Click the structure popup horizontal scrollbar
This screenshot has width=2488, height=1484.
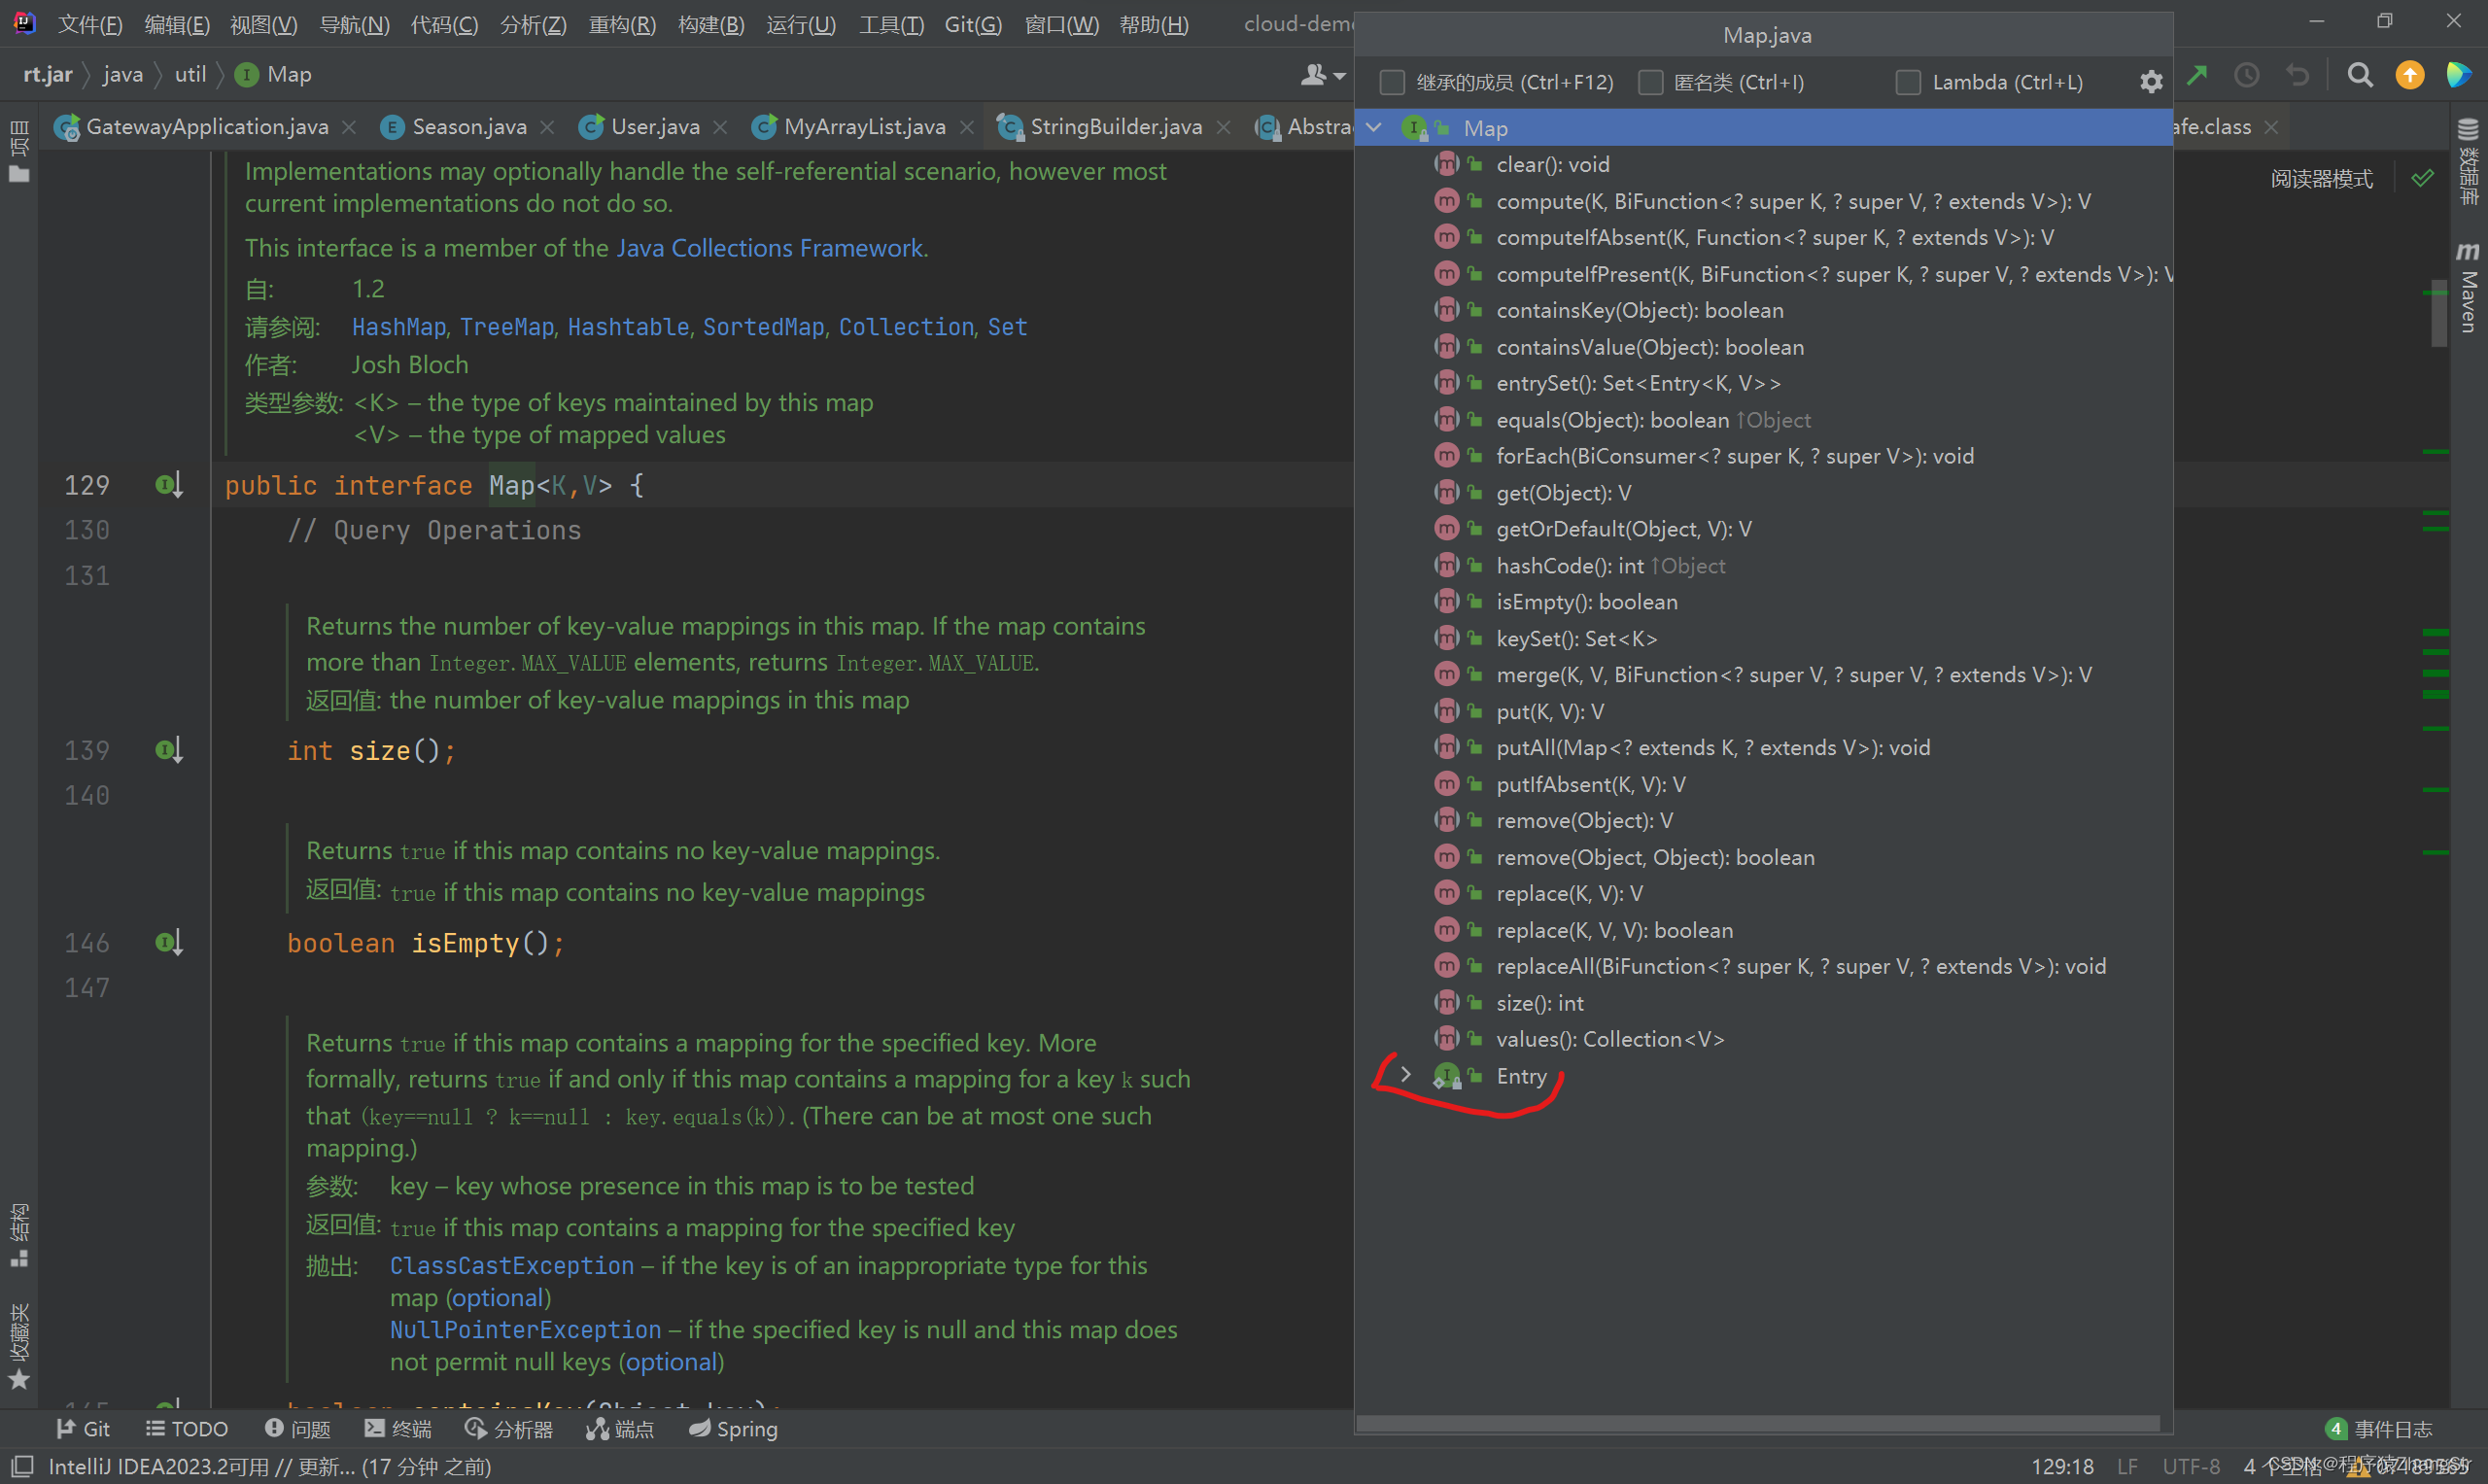[1757, 1422]
